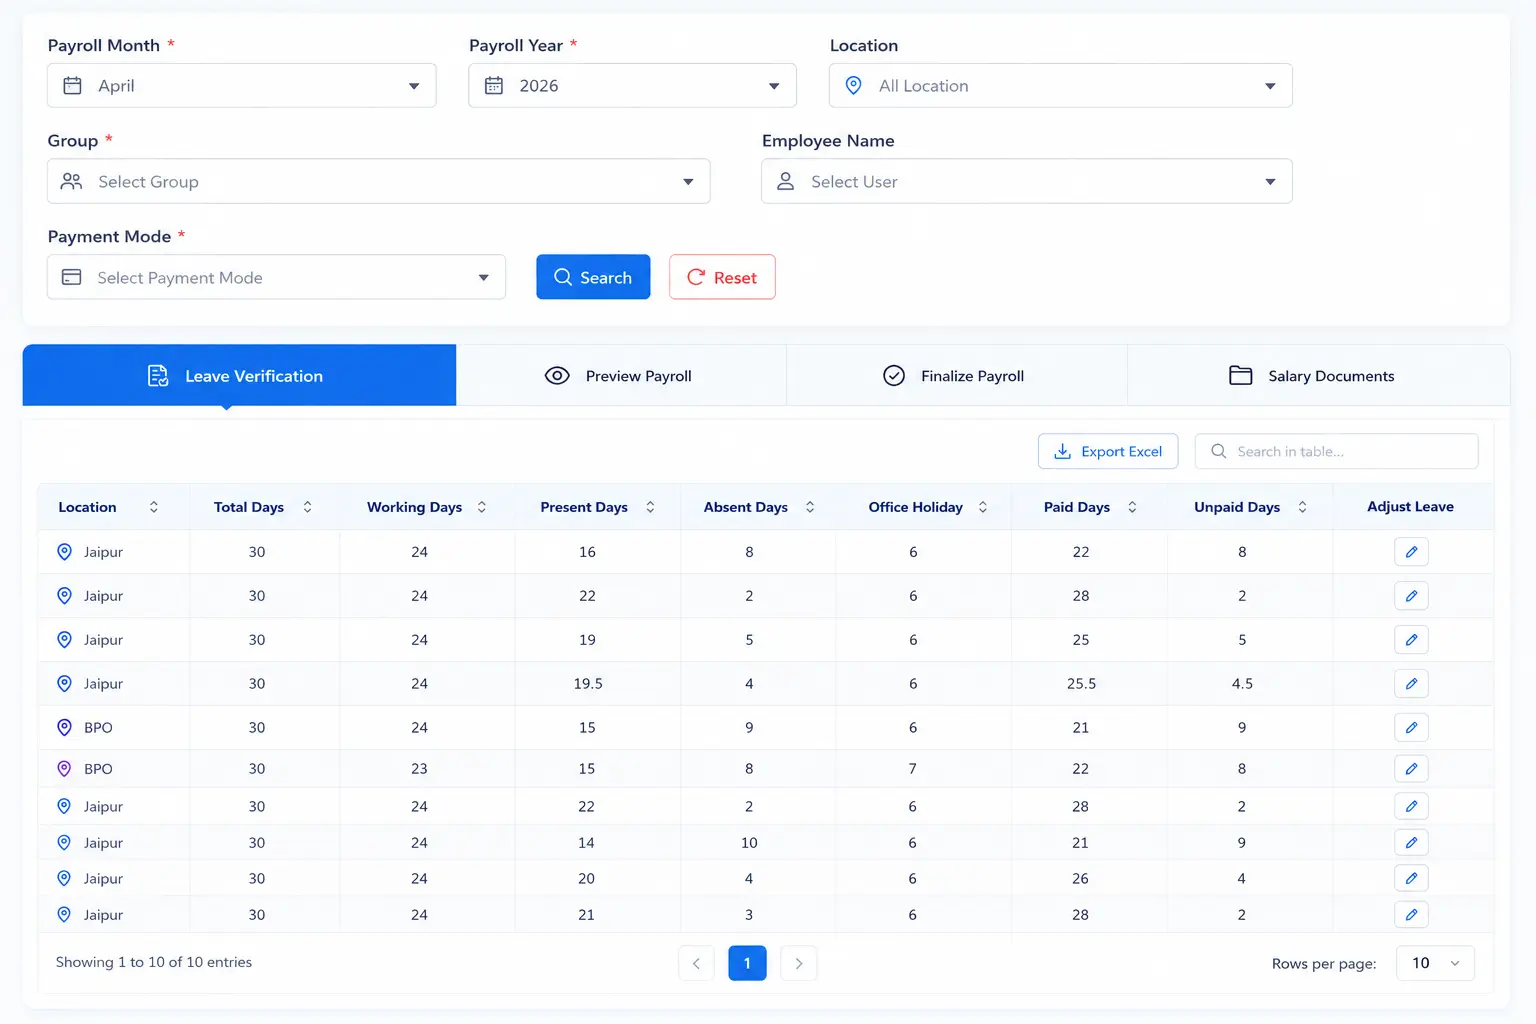Sort table by Present Days column
Image resolution: width=1536 pixels, height=1024 pixels.
[x=650, y=507]
